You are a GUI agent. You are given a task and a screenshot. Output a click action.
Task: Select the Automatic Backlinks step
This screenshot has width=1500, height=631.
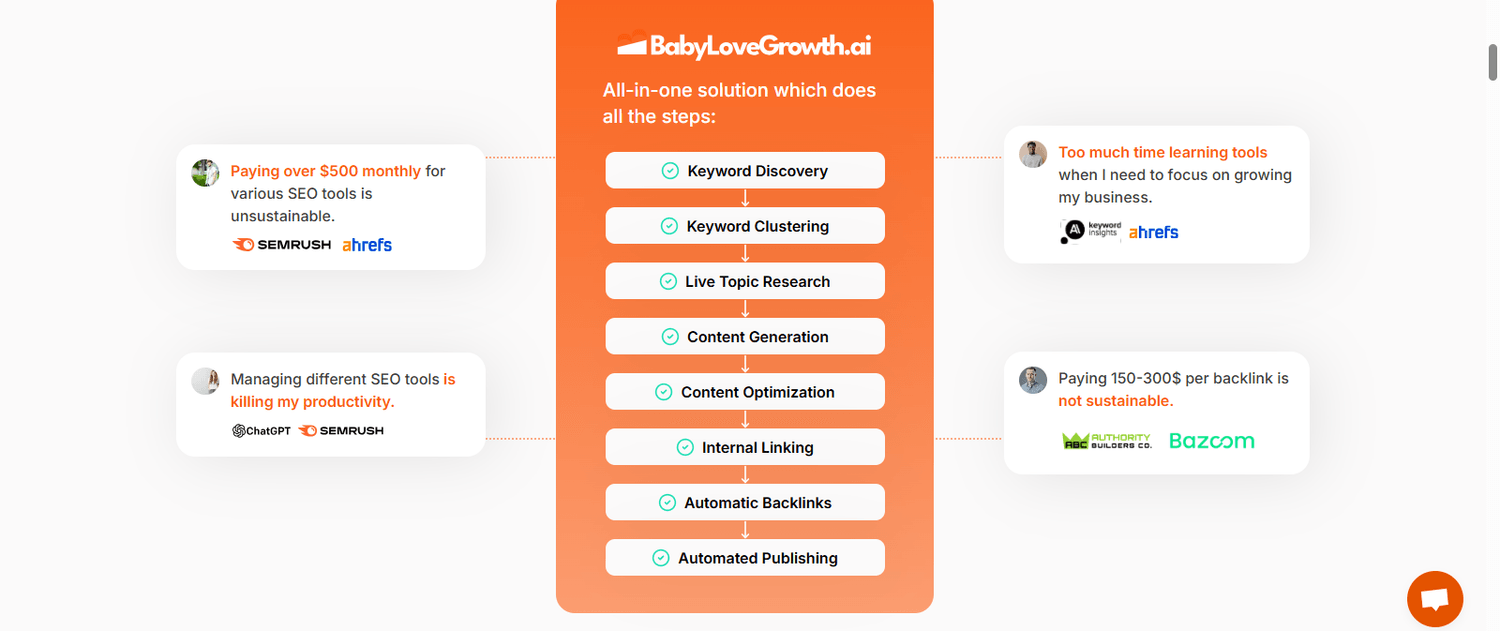click(745, 503)
